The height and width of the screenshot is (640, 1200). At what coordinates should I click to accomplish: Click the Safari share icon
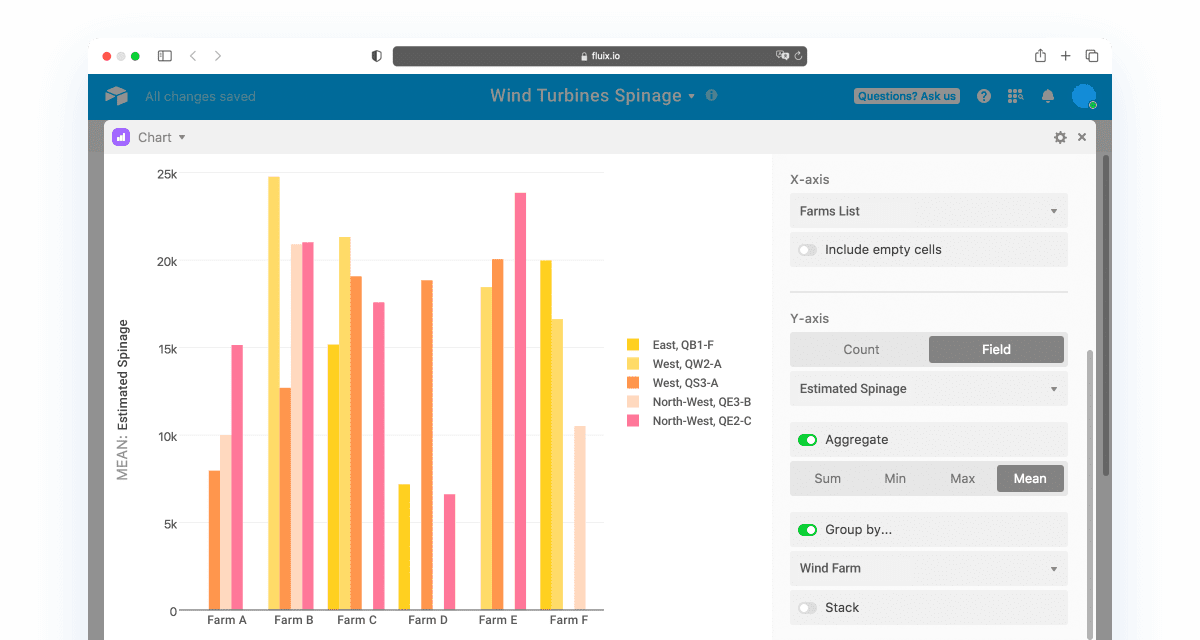pyautogui.click(x=1040, y=56)
